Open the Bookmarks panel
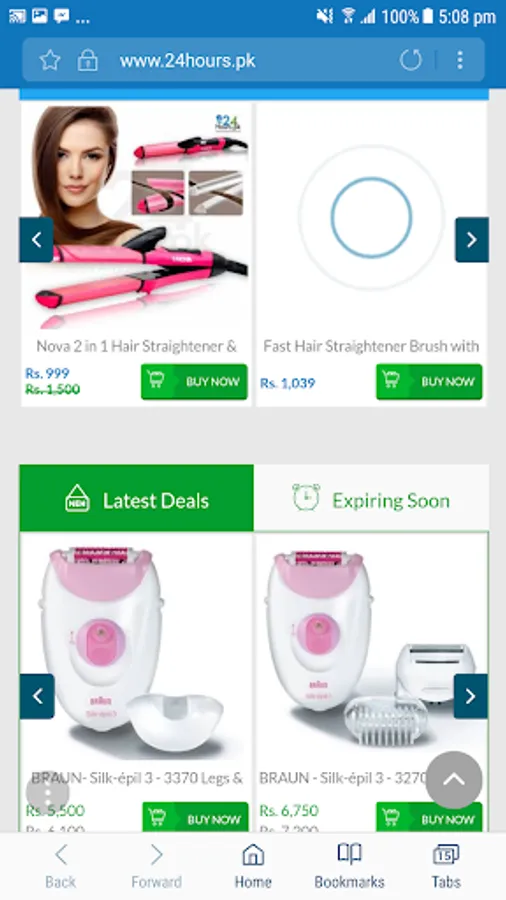Screen dimensions: 506x900 coord(349,866)
